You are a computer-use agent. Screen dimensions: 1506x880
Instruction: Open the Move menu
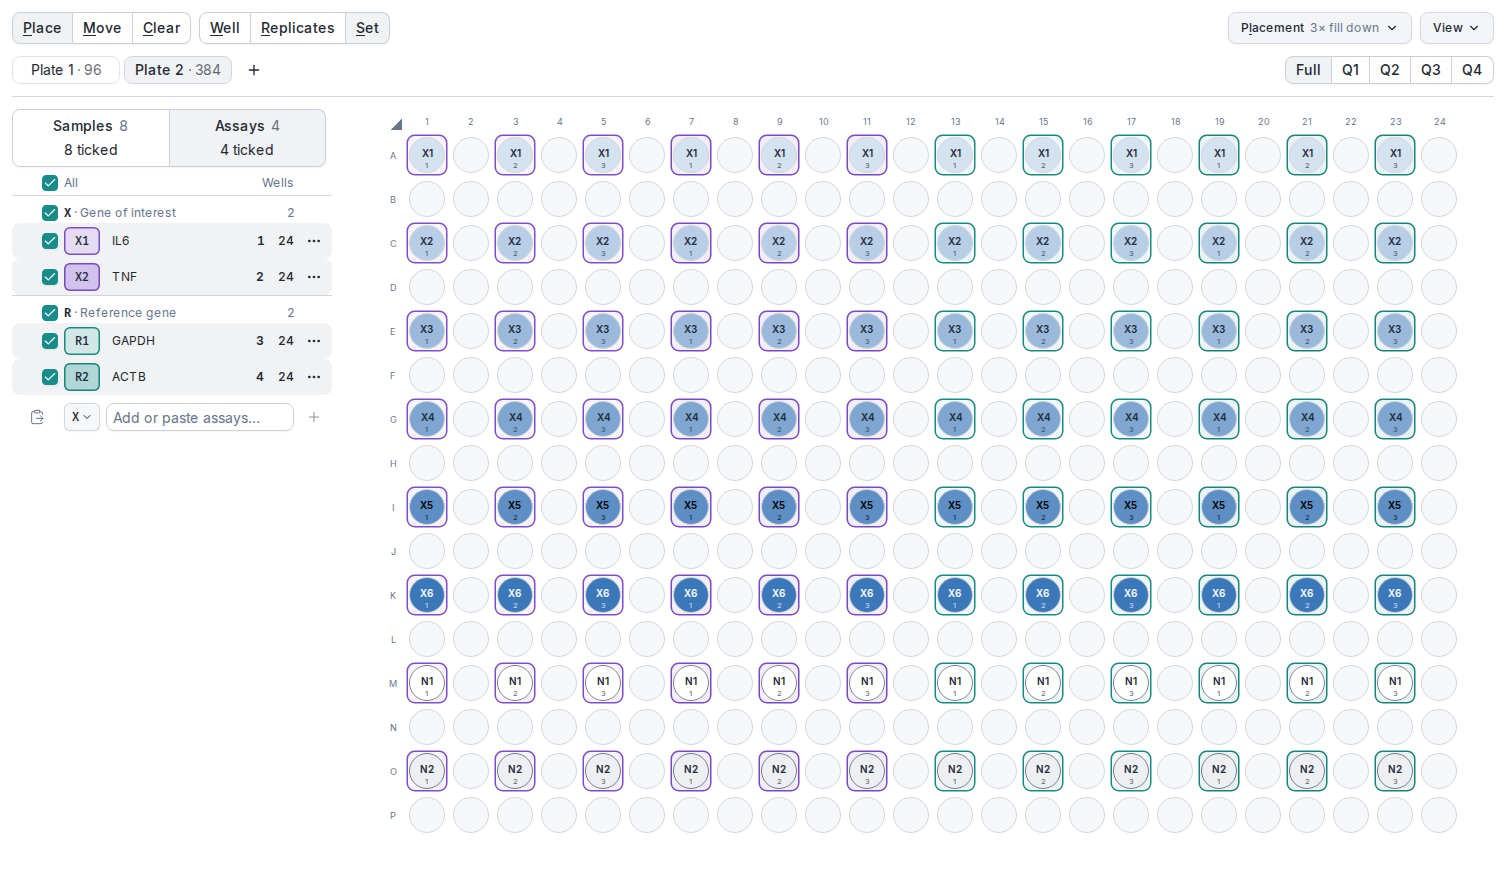[102, 28]
